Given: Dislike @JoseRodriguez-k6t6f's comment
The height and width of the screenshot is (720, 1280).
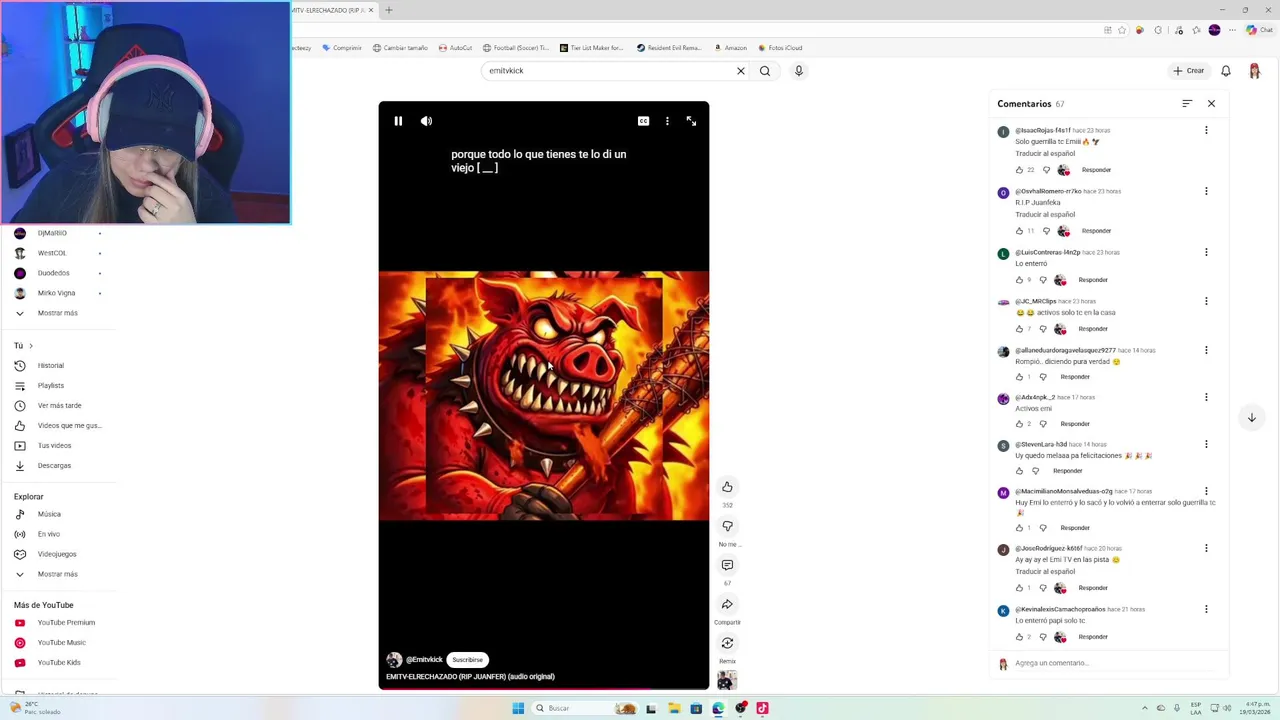Looking at the screenshot, I should [x=1043, y=588].
